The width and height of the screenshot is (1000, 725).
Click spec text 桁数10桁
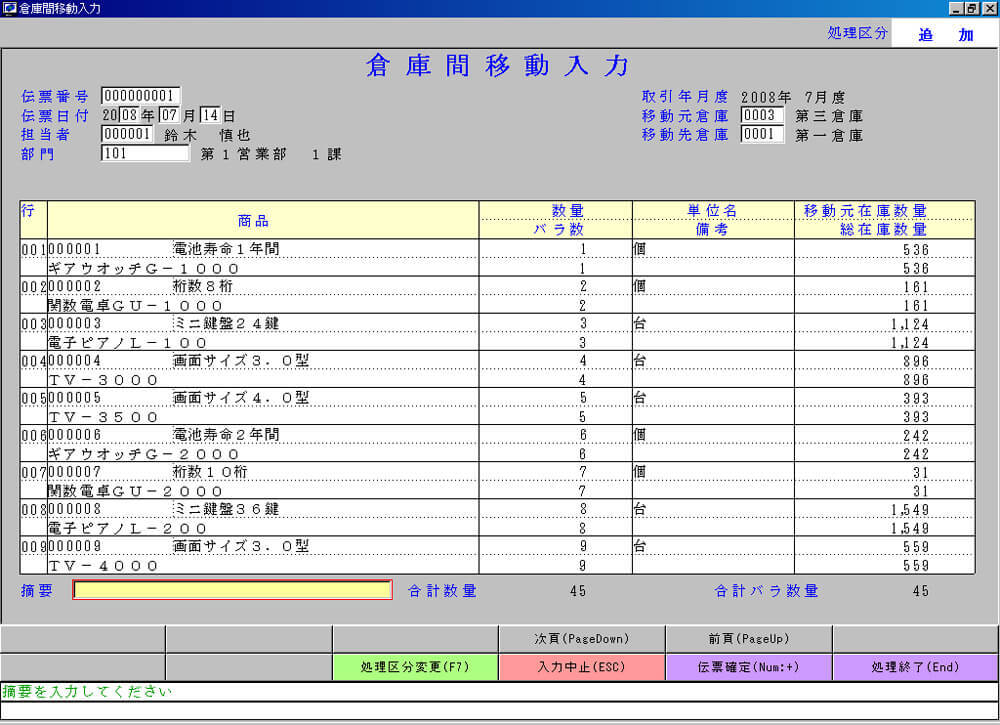[210, 471]
